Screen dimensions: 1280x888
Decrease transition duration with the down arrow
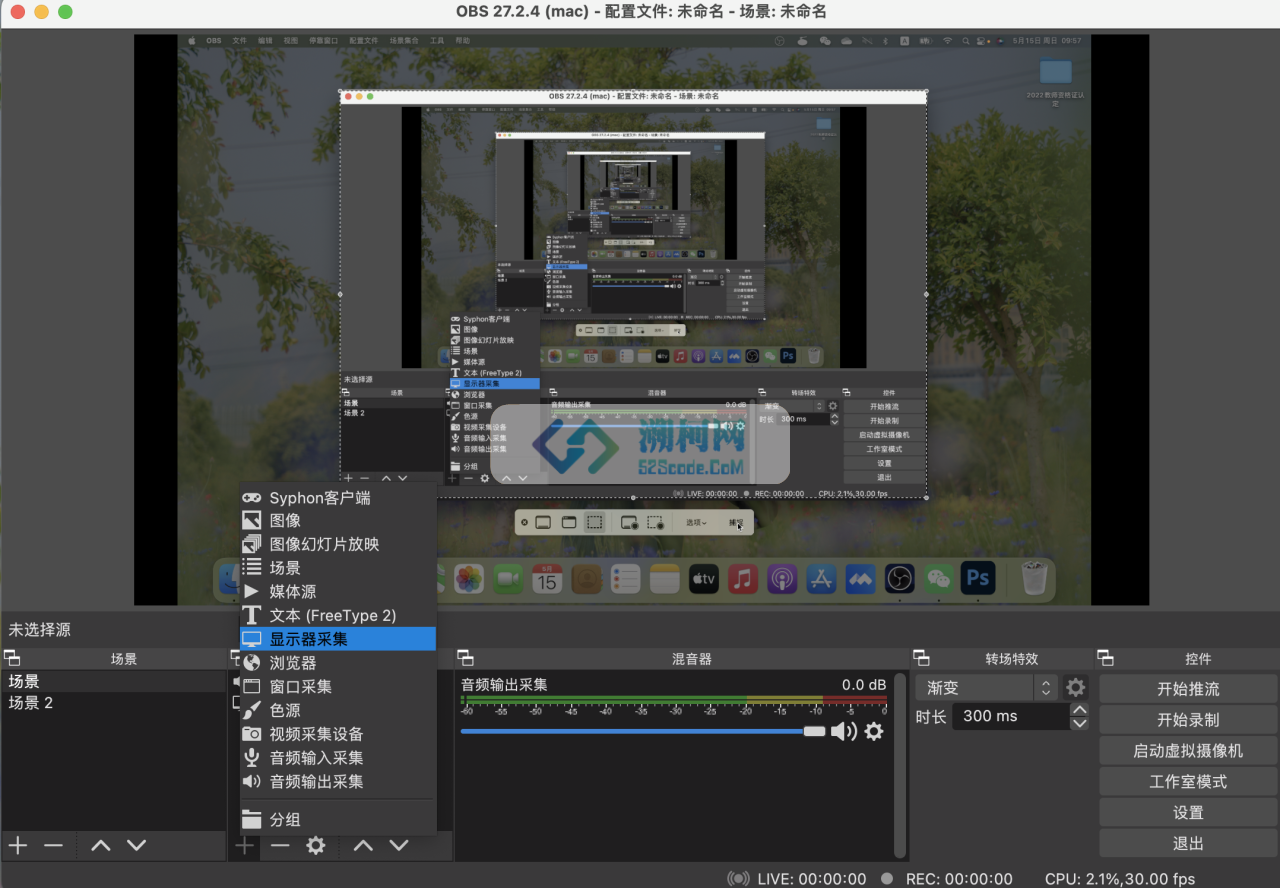tap(1079, 723)
